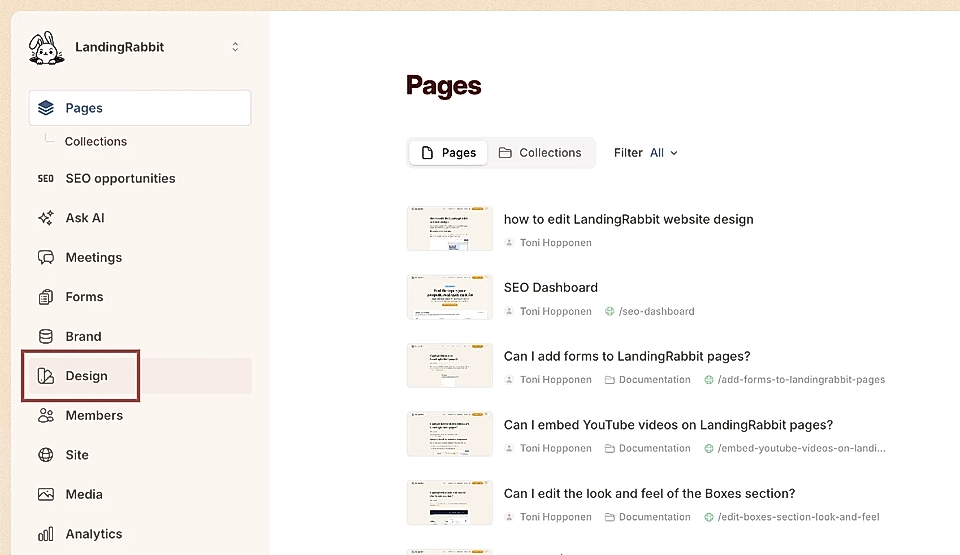Click the SEO opportunities icon

pyautogui.click(x=45, y=178)
